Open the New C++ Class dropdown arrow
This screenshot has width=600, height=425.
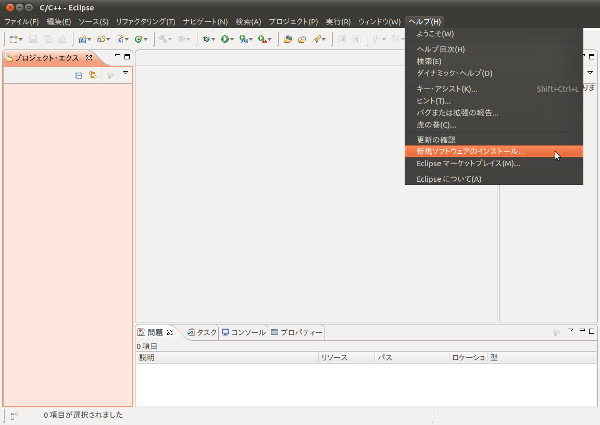pos(146,39)
